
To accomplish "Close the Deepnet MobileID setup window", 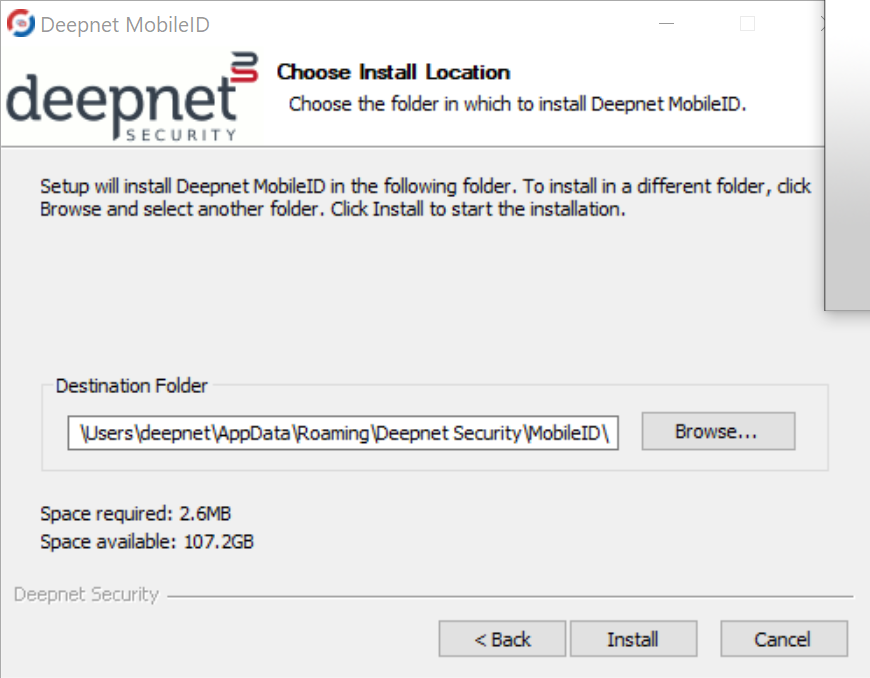I will coord(820,24).
